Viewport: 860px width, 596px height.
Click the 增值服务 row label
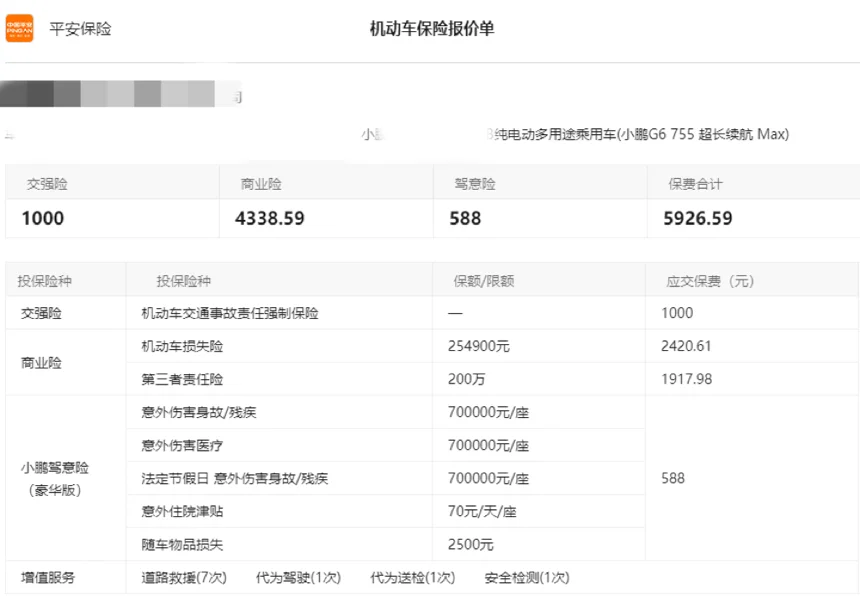[x=48, y=577]
